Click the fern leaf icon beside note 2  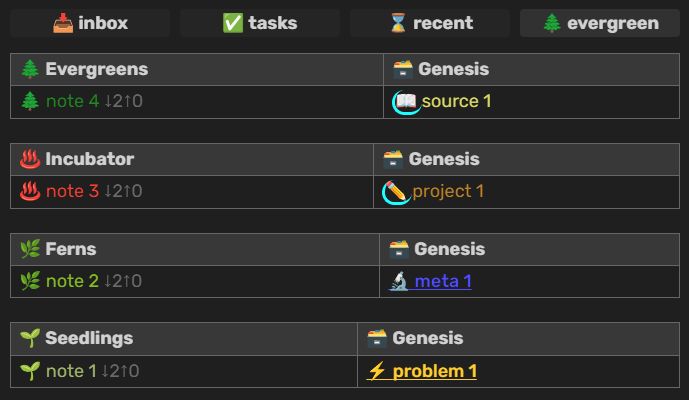click(x=30, y=281)
